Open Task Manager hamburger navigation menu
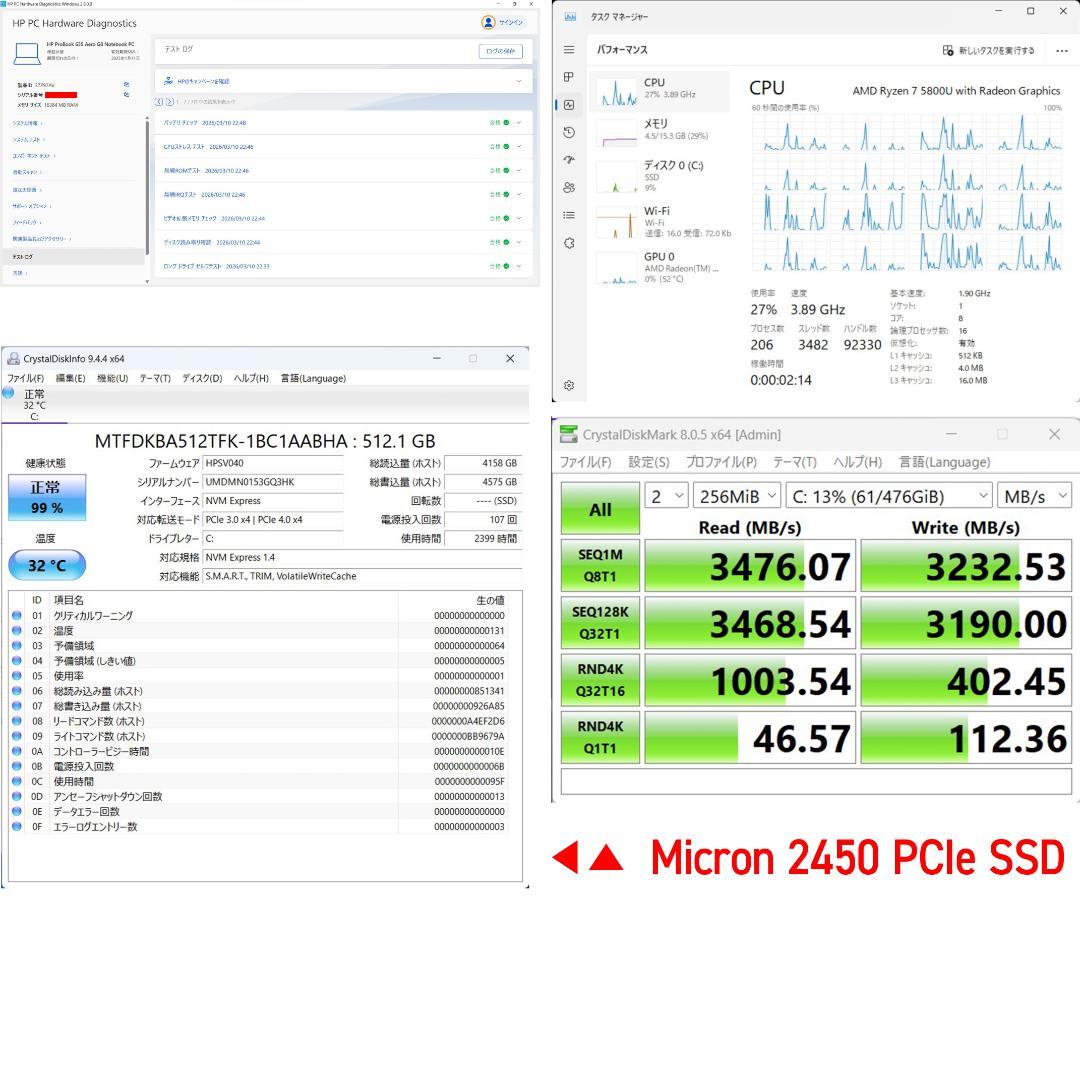 tap(569, 50)
